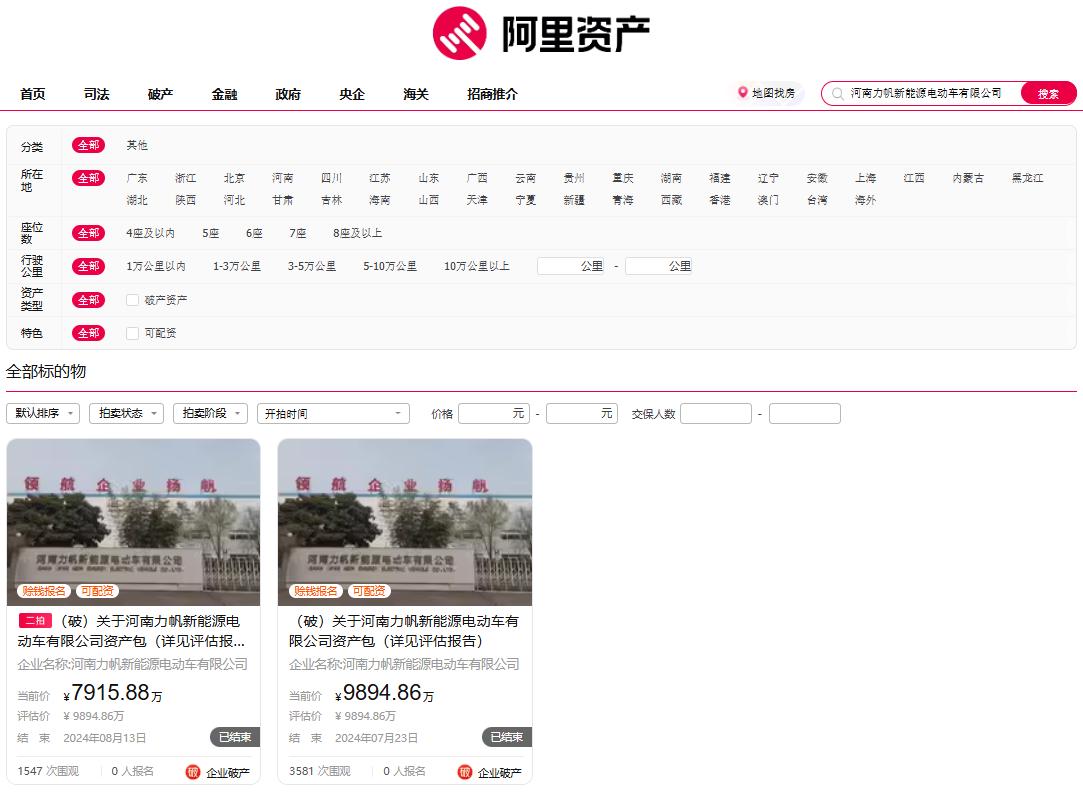Screen dimensions: 1083x793
Task: Filter location by 新疆
Action: [x=574, y=200]
